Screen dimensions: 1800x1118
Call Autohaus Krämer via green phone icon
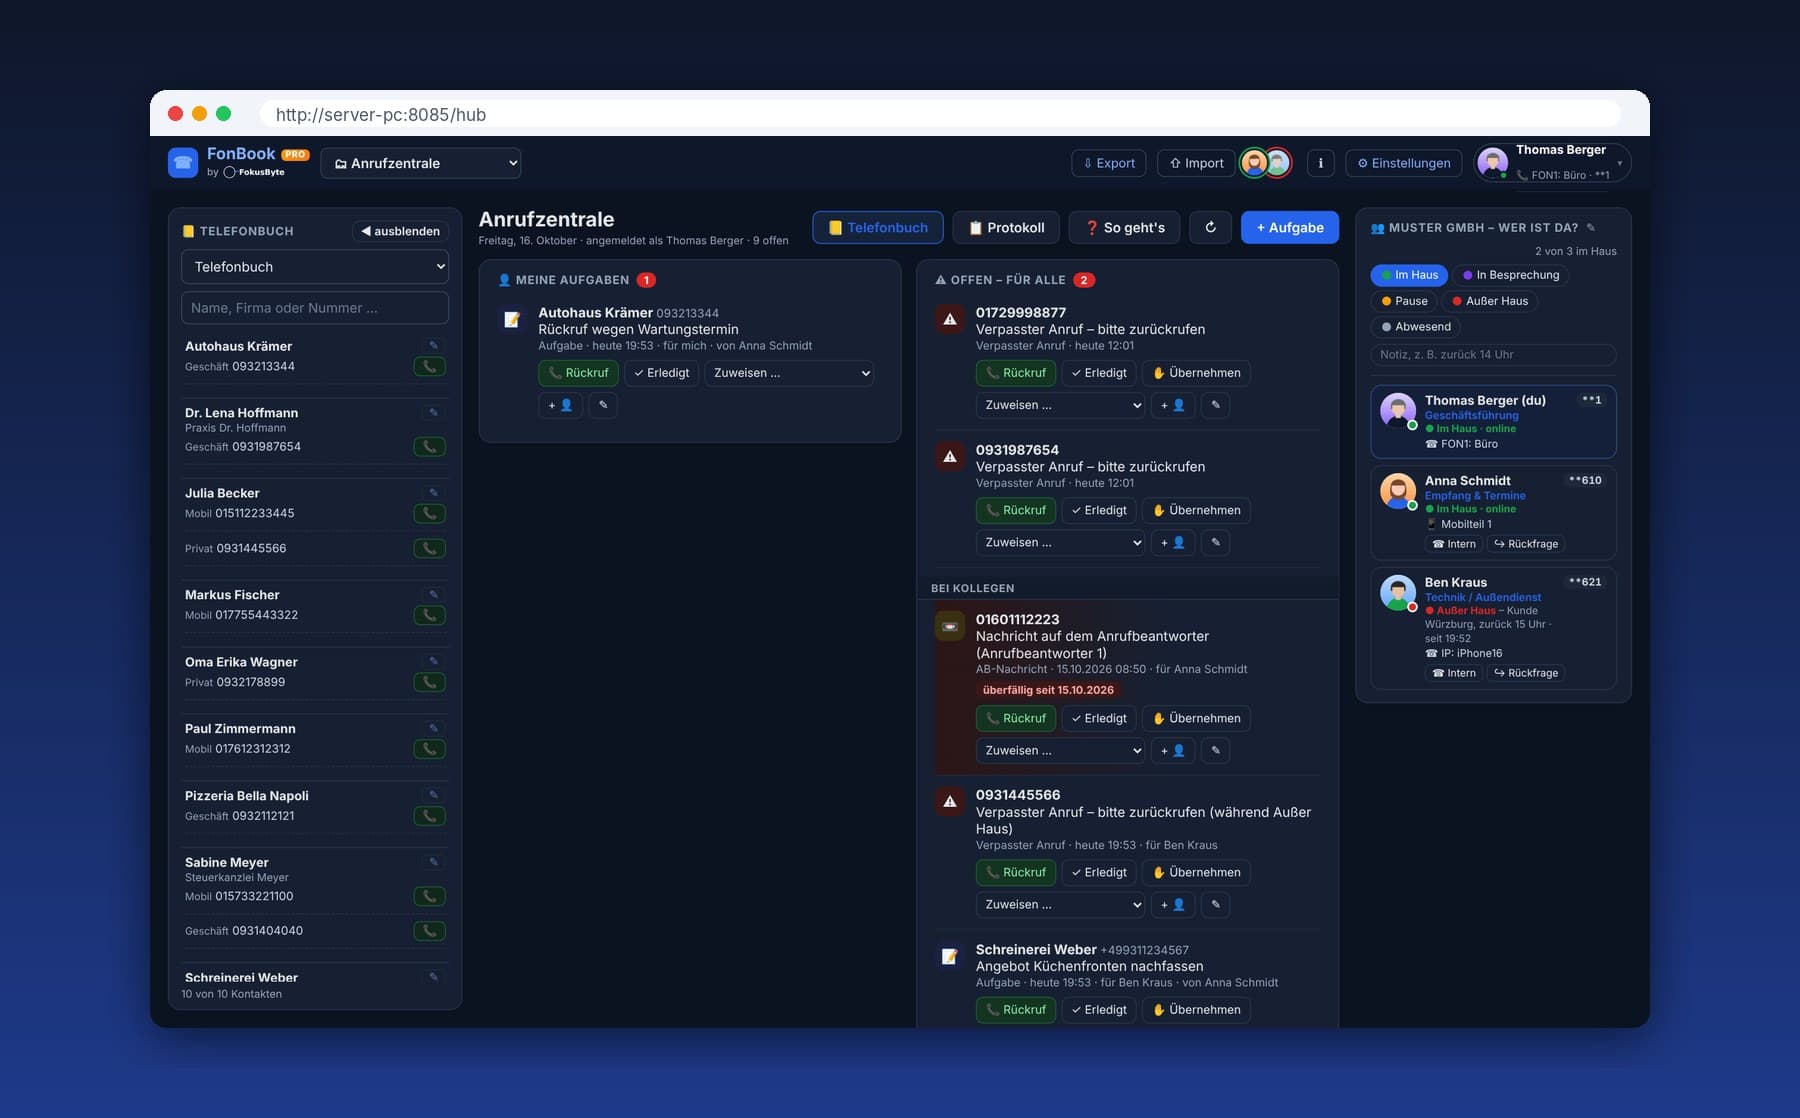click(x=429, y=366)
